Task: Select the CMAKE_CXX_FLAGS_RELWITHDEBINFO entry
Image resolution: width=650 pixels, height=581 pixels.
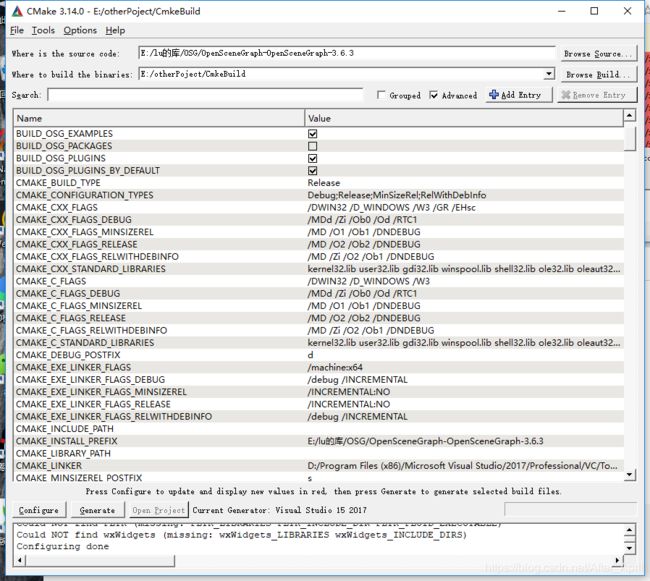Action: click(x=319, y=257)
